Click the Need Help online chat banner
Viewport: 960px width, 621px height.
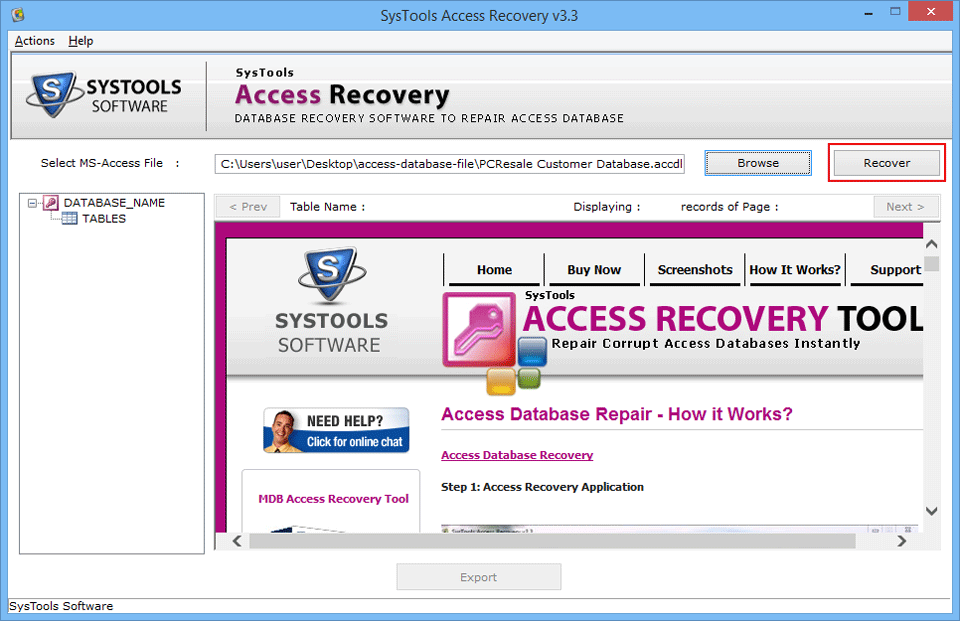[336, 430]
